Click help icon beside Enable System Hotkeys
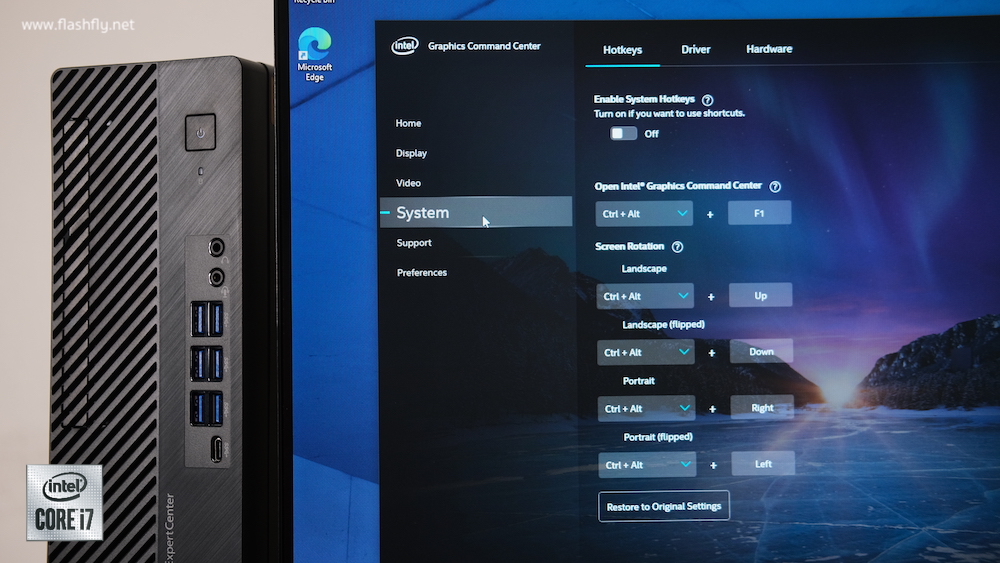The width and height of the screenshot is (1000, 563). pyautogui.click(x=708, y=100)
